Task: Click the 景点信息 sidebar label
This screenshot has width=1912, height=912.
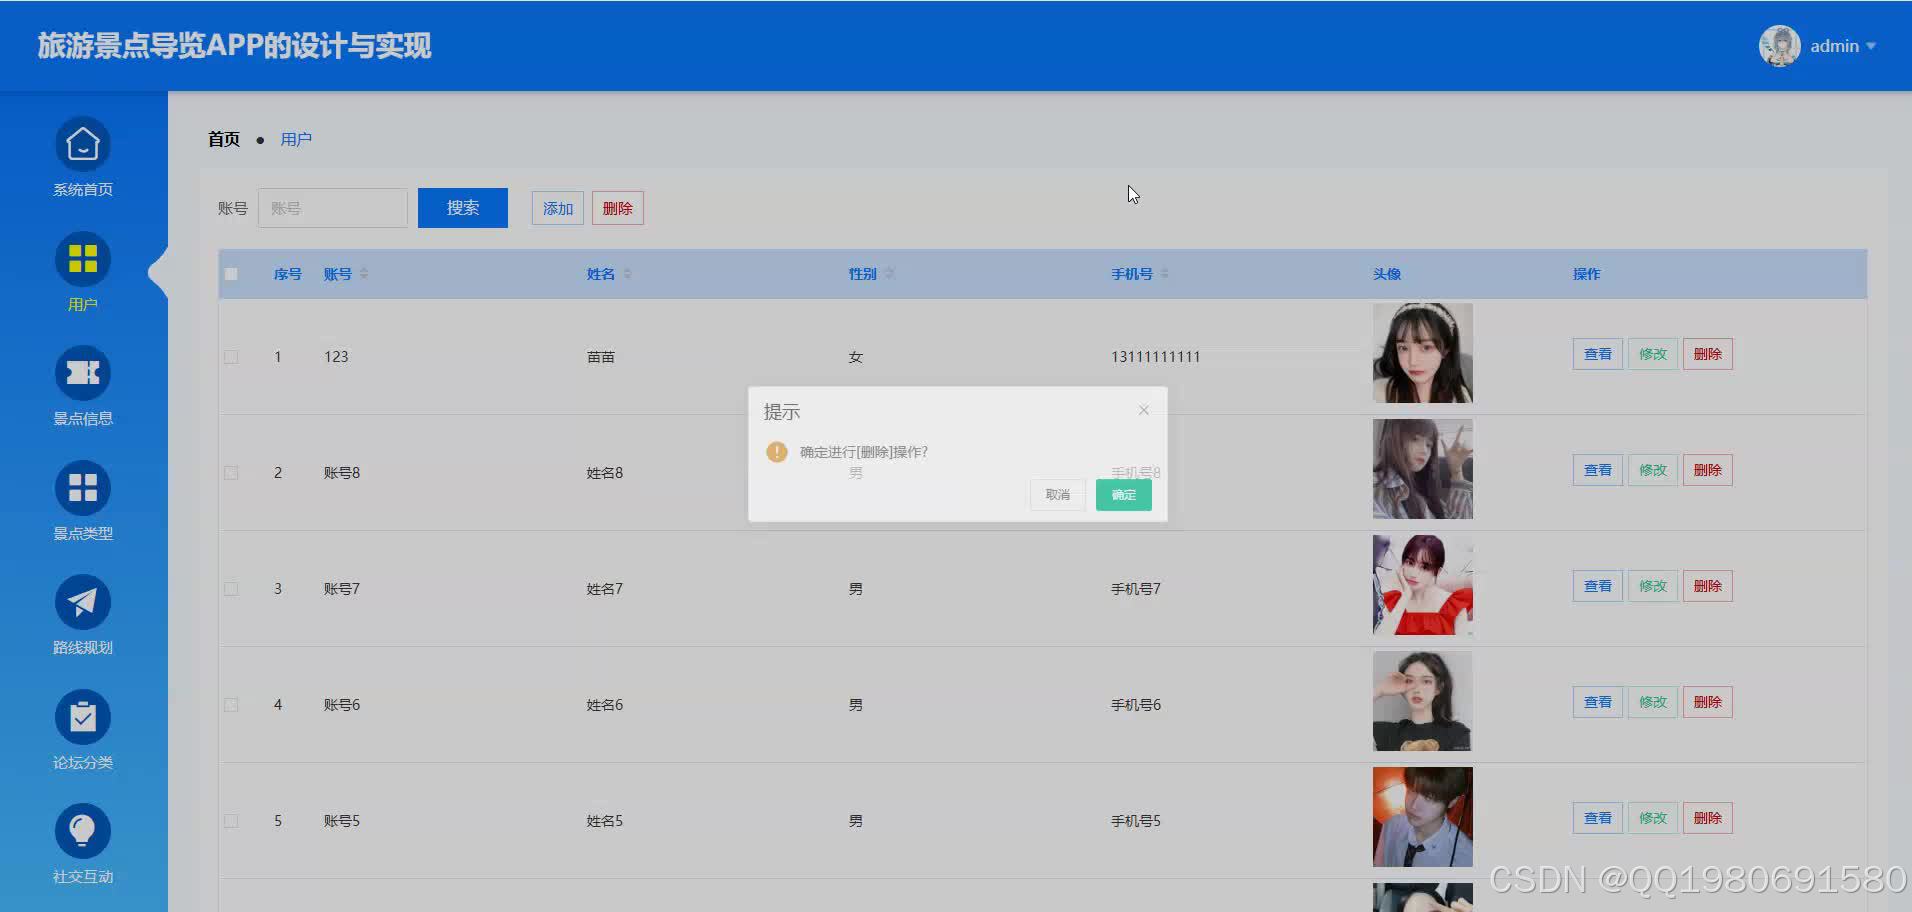Action: [83, 419]
